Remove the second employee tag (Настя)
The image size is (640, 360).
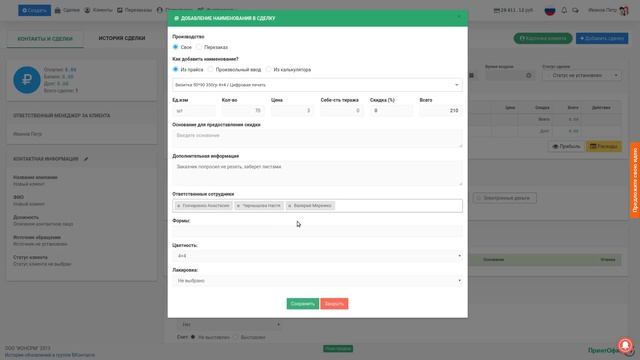pyautogui.click(x=238, y=206)
